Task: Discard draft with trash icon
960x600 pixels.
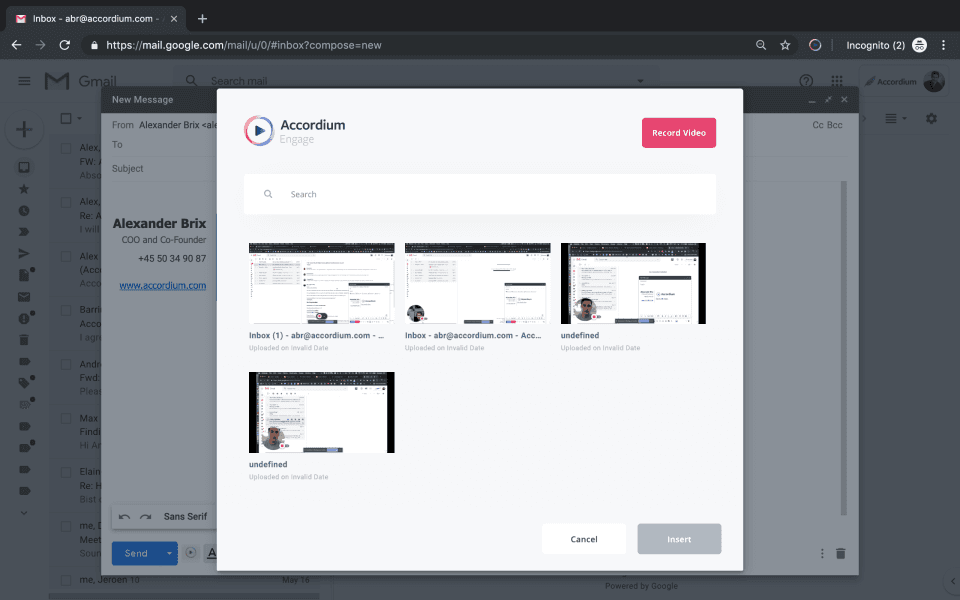Action: (x=841, y=553)
